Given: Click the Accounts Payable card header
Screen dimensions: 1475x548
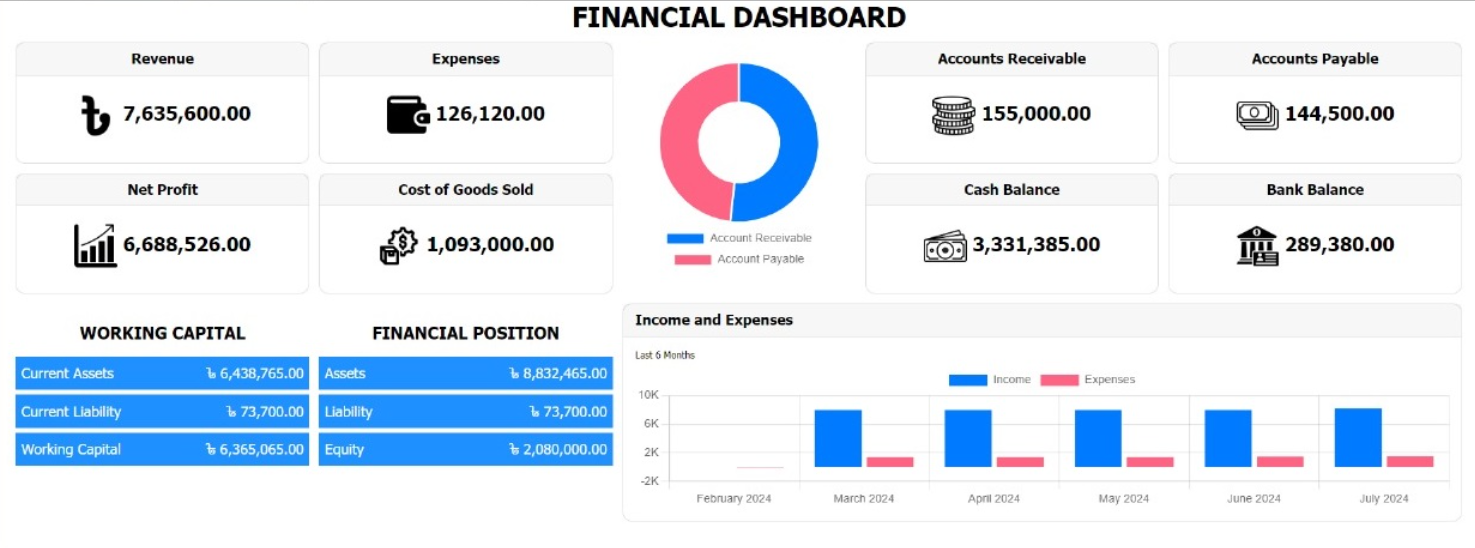Looking at the screenshot, I should pos(1315,59).
